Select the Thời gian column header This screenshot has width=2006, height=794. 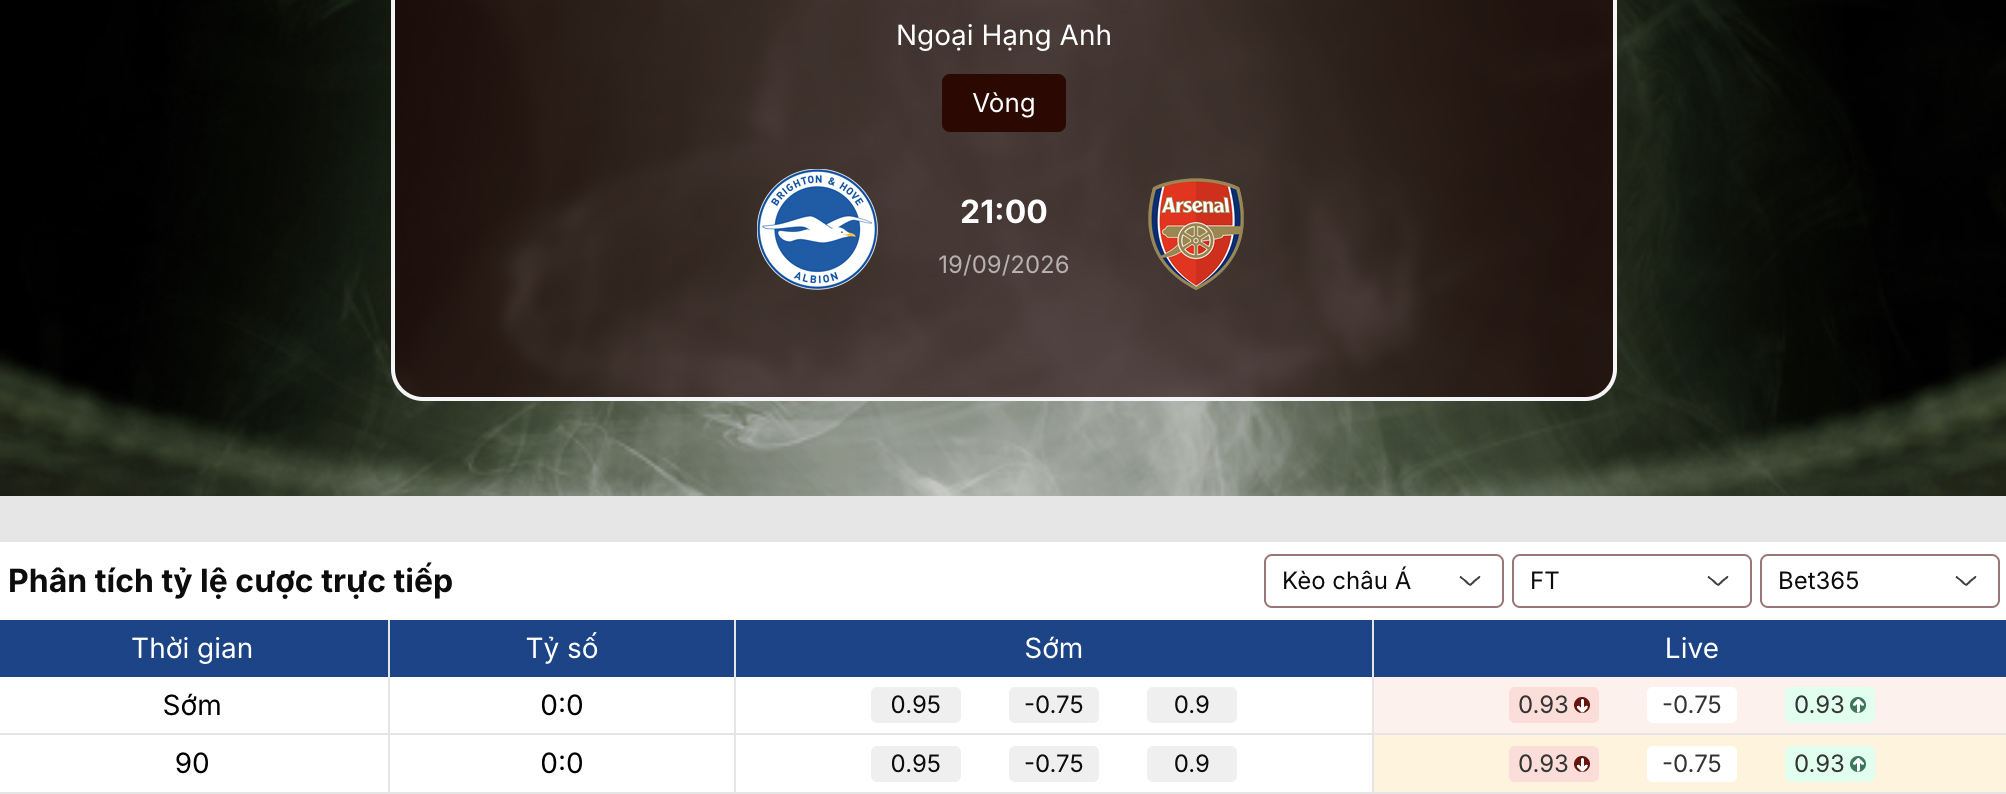click(193, 648)
